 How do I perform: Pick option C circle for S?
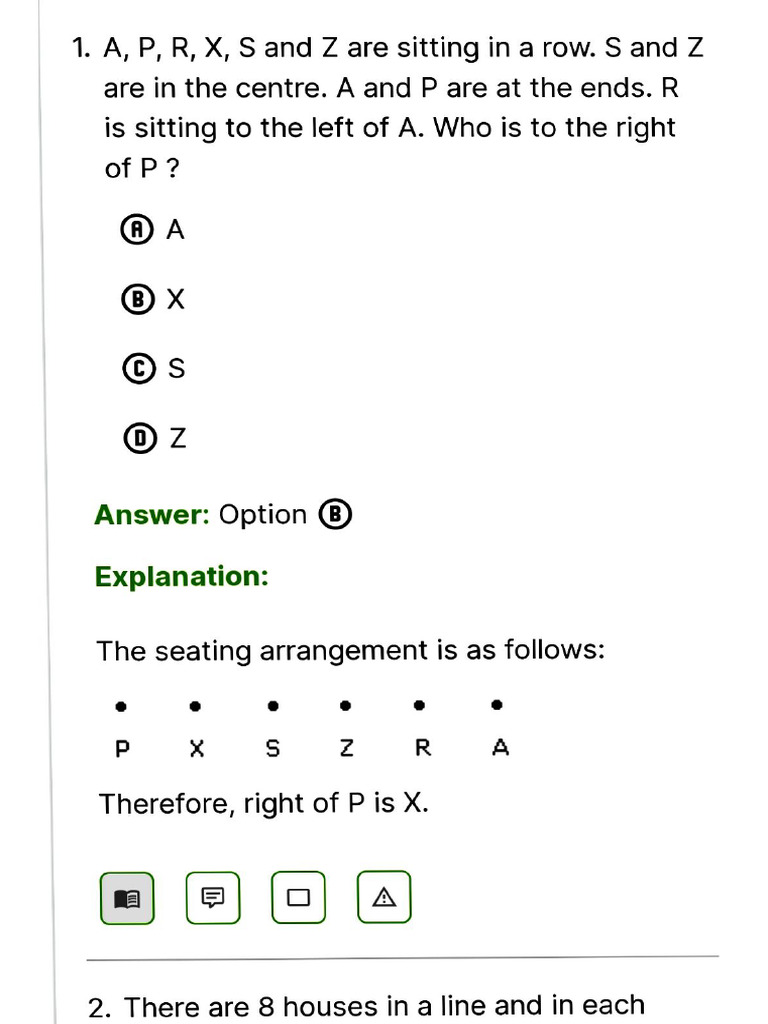[x=135, y=369]
